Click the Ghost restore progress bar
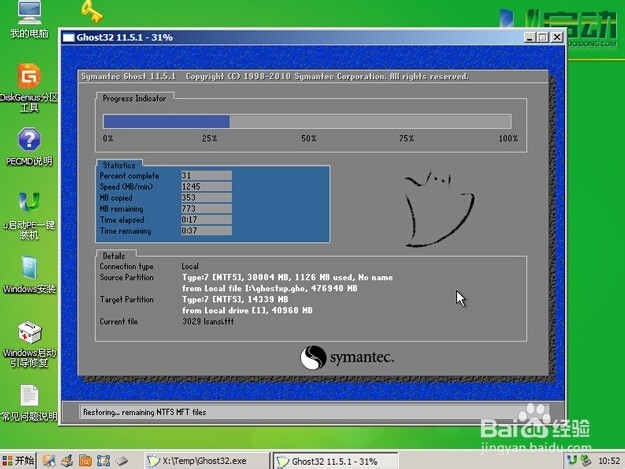Screen dimensions: 625x469 307,122
